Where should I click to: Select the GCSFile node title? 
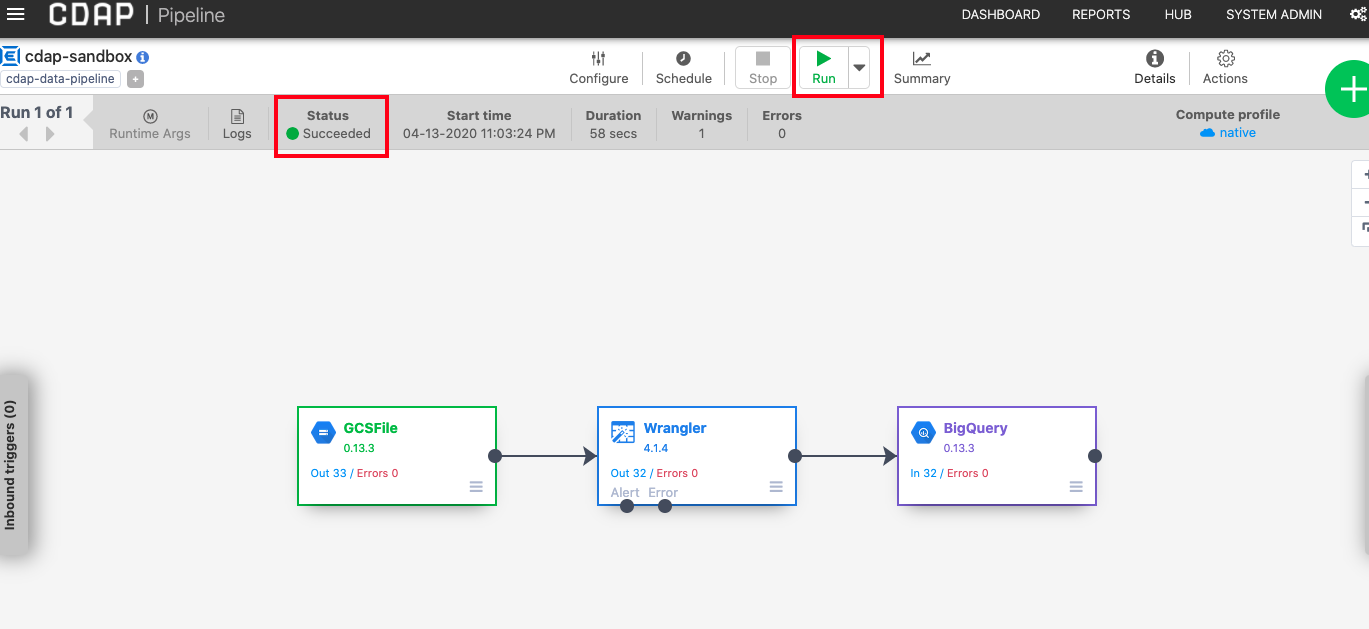(x=370, y=428)
